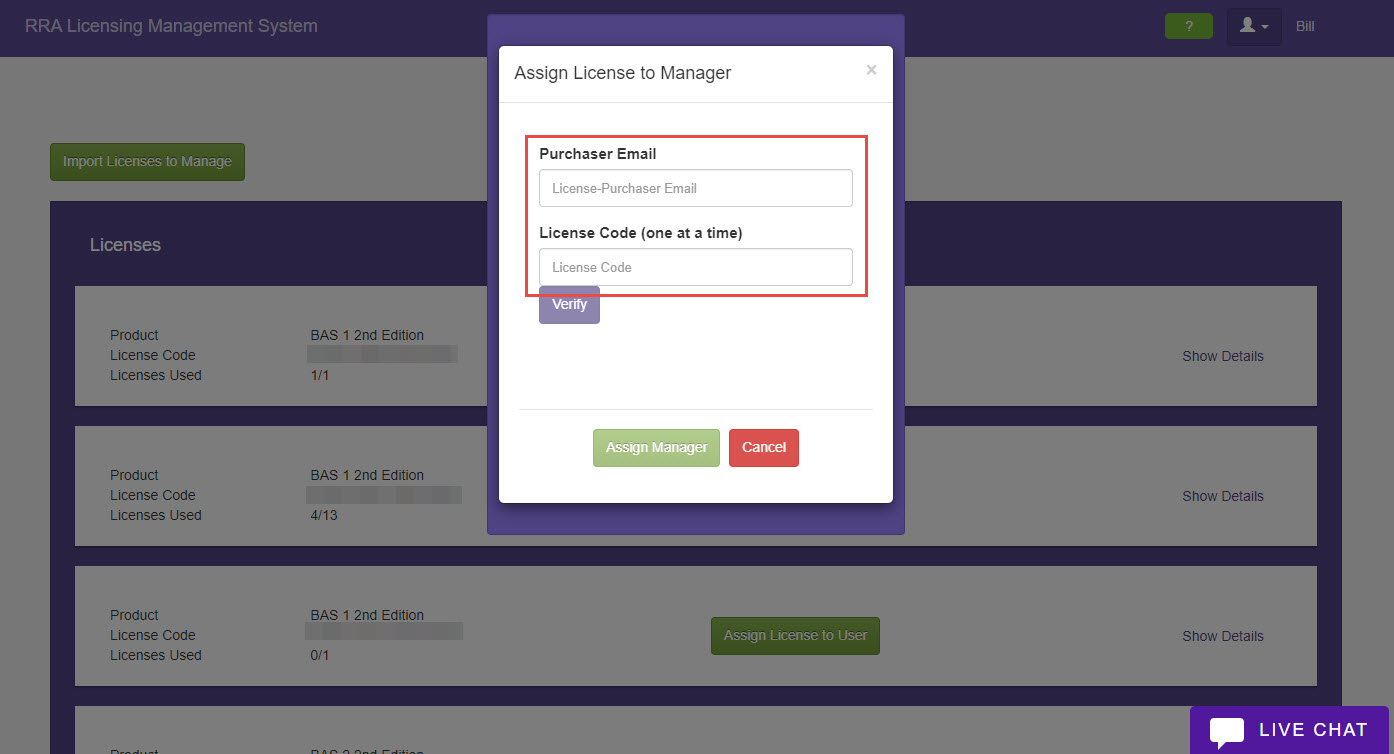Click the Assign License to Manager dialog title

point(622,72)
